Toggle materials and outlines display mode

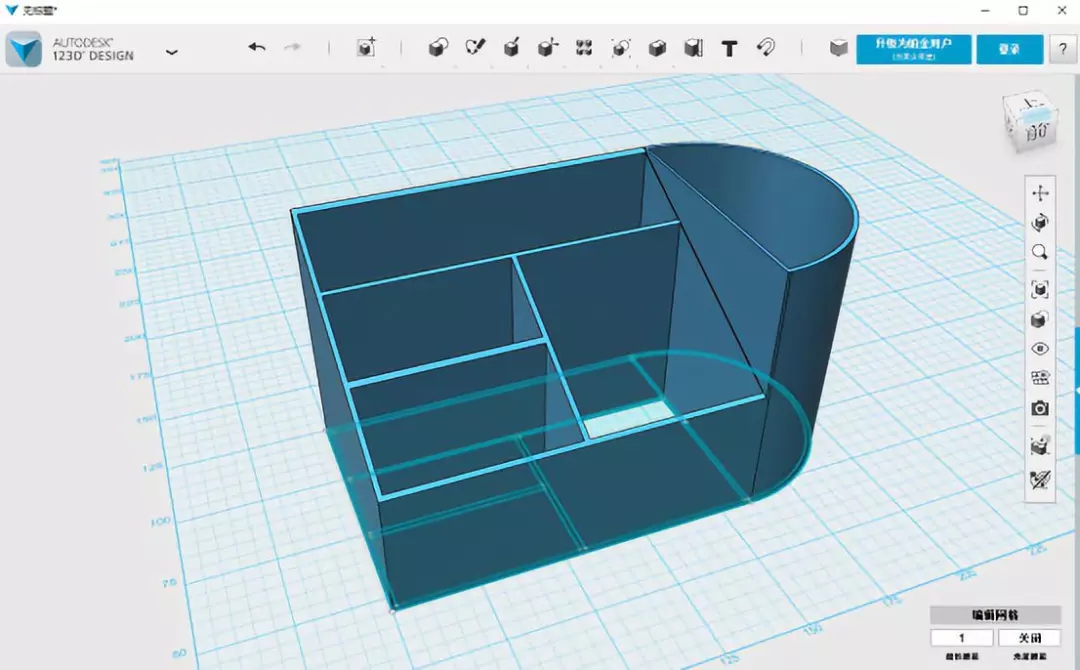pos(1040,320)
